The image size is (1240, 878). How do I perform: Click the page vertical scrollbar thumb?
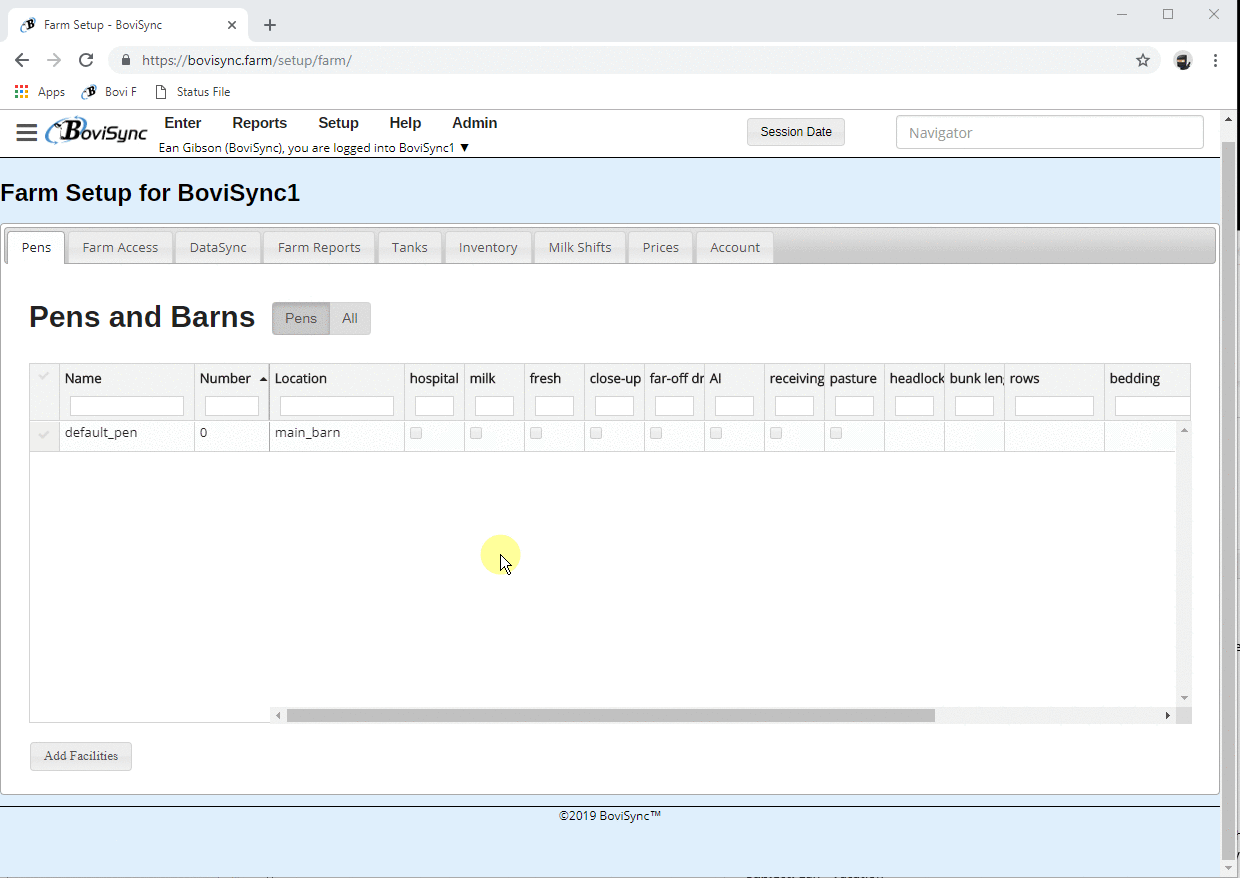click(x=1229, y=500)
